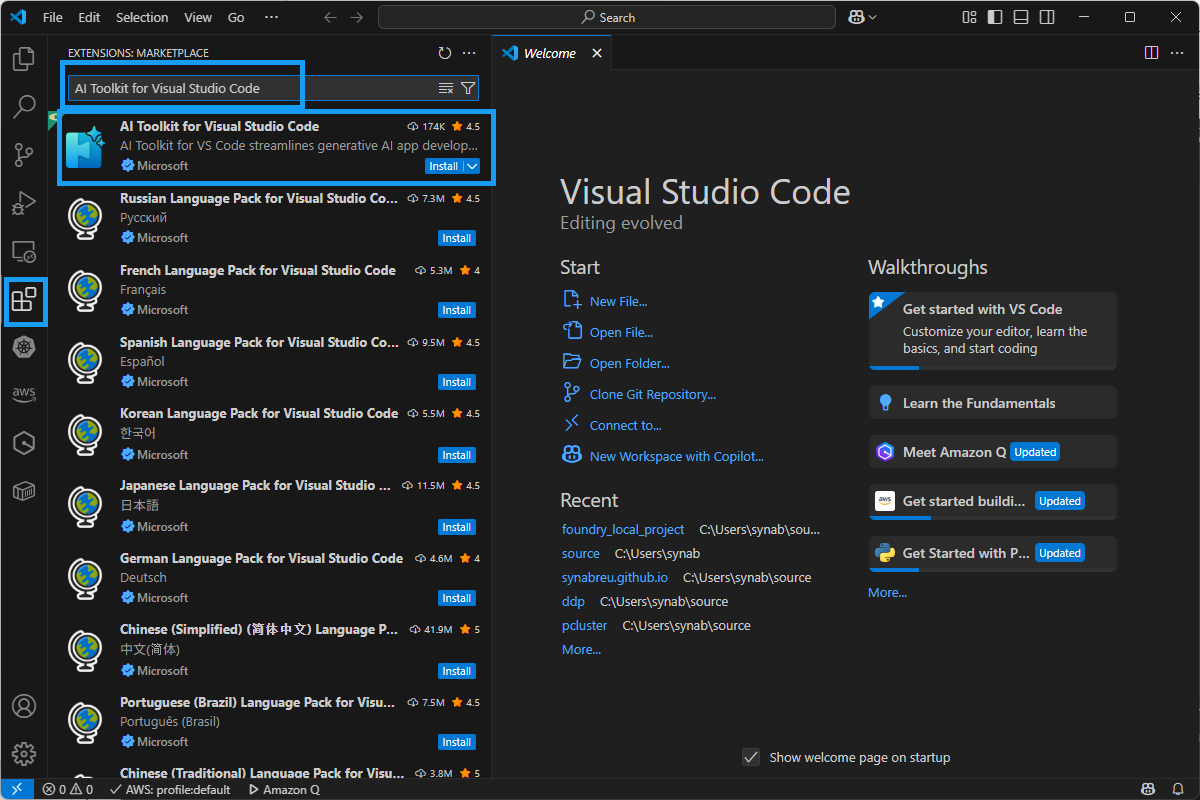The image size is (1200, 800).
Task: Install the Korean Language Pack
Action: point(457,455)
